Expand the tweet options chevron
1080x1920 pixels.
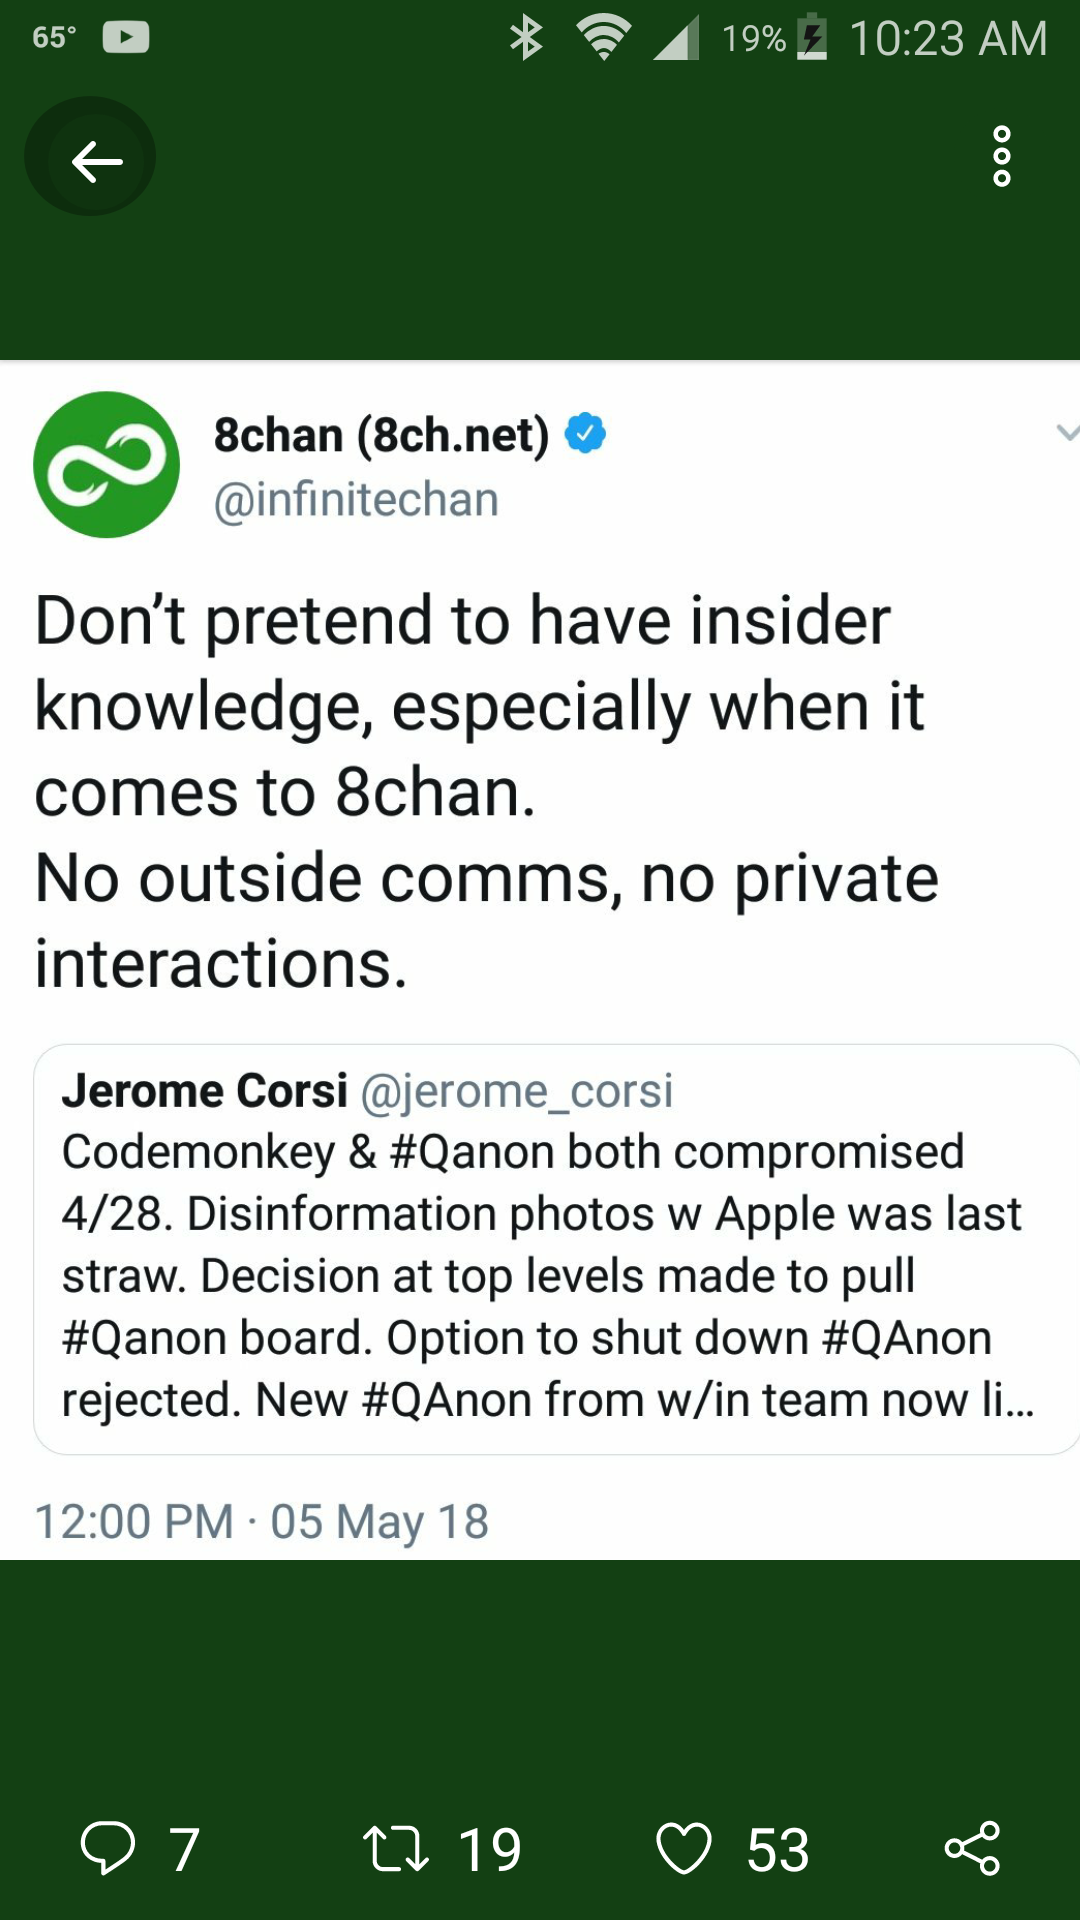tap(1066, 432)
